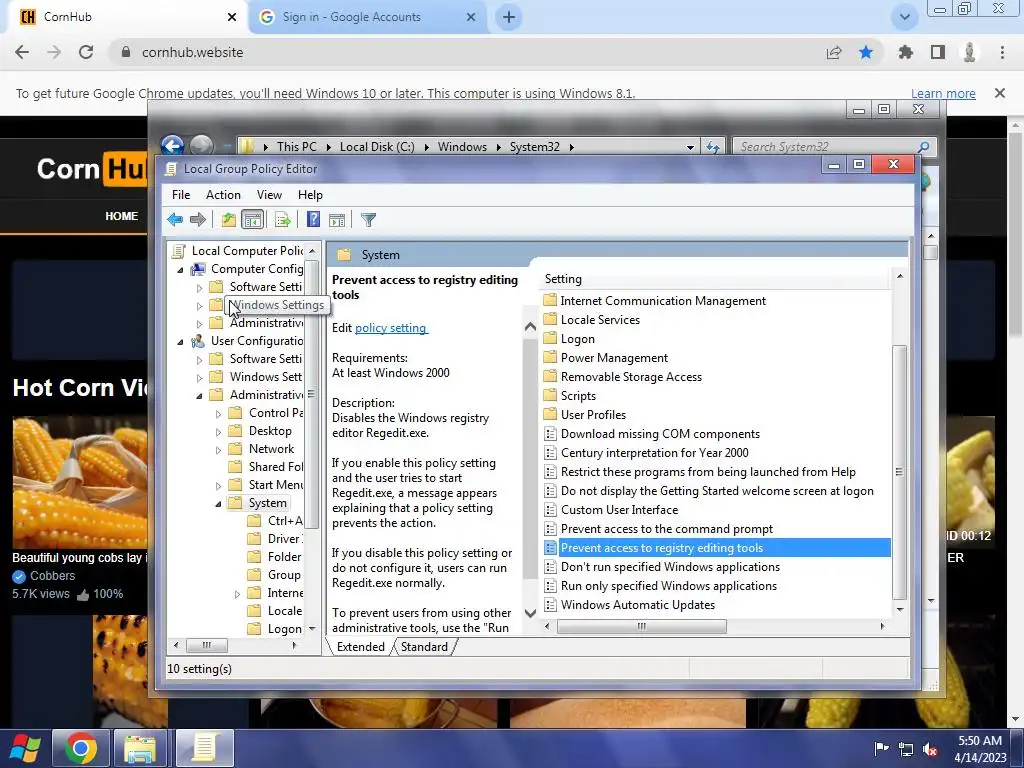Click tree pane horizontal scrollbar
The width and height of the screenshot is (1024, 768).
[x=207, y=645]
